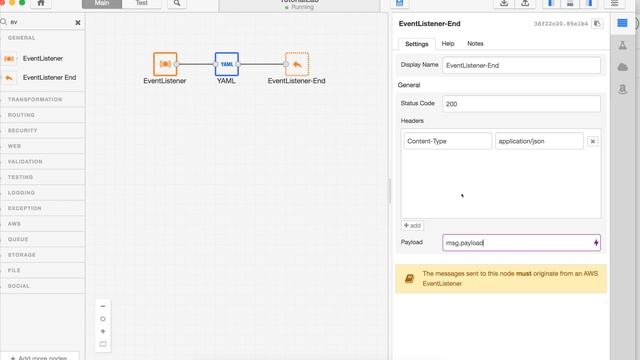Reset canvas zoom with circle button
640x360 pixels.
[x=103, y=319]
